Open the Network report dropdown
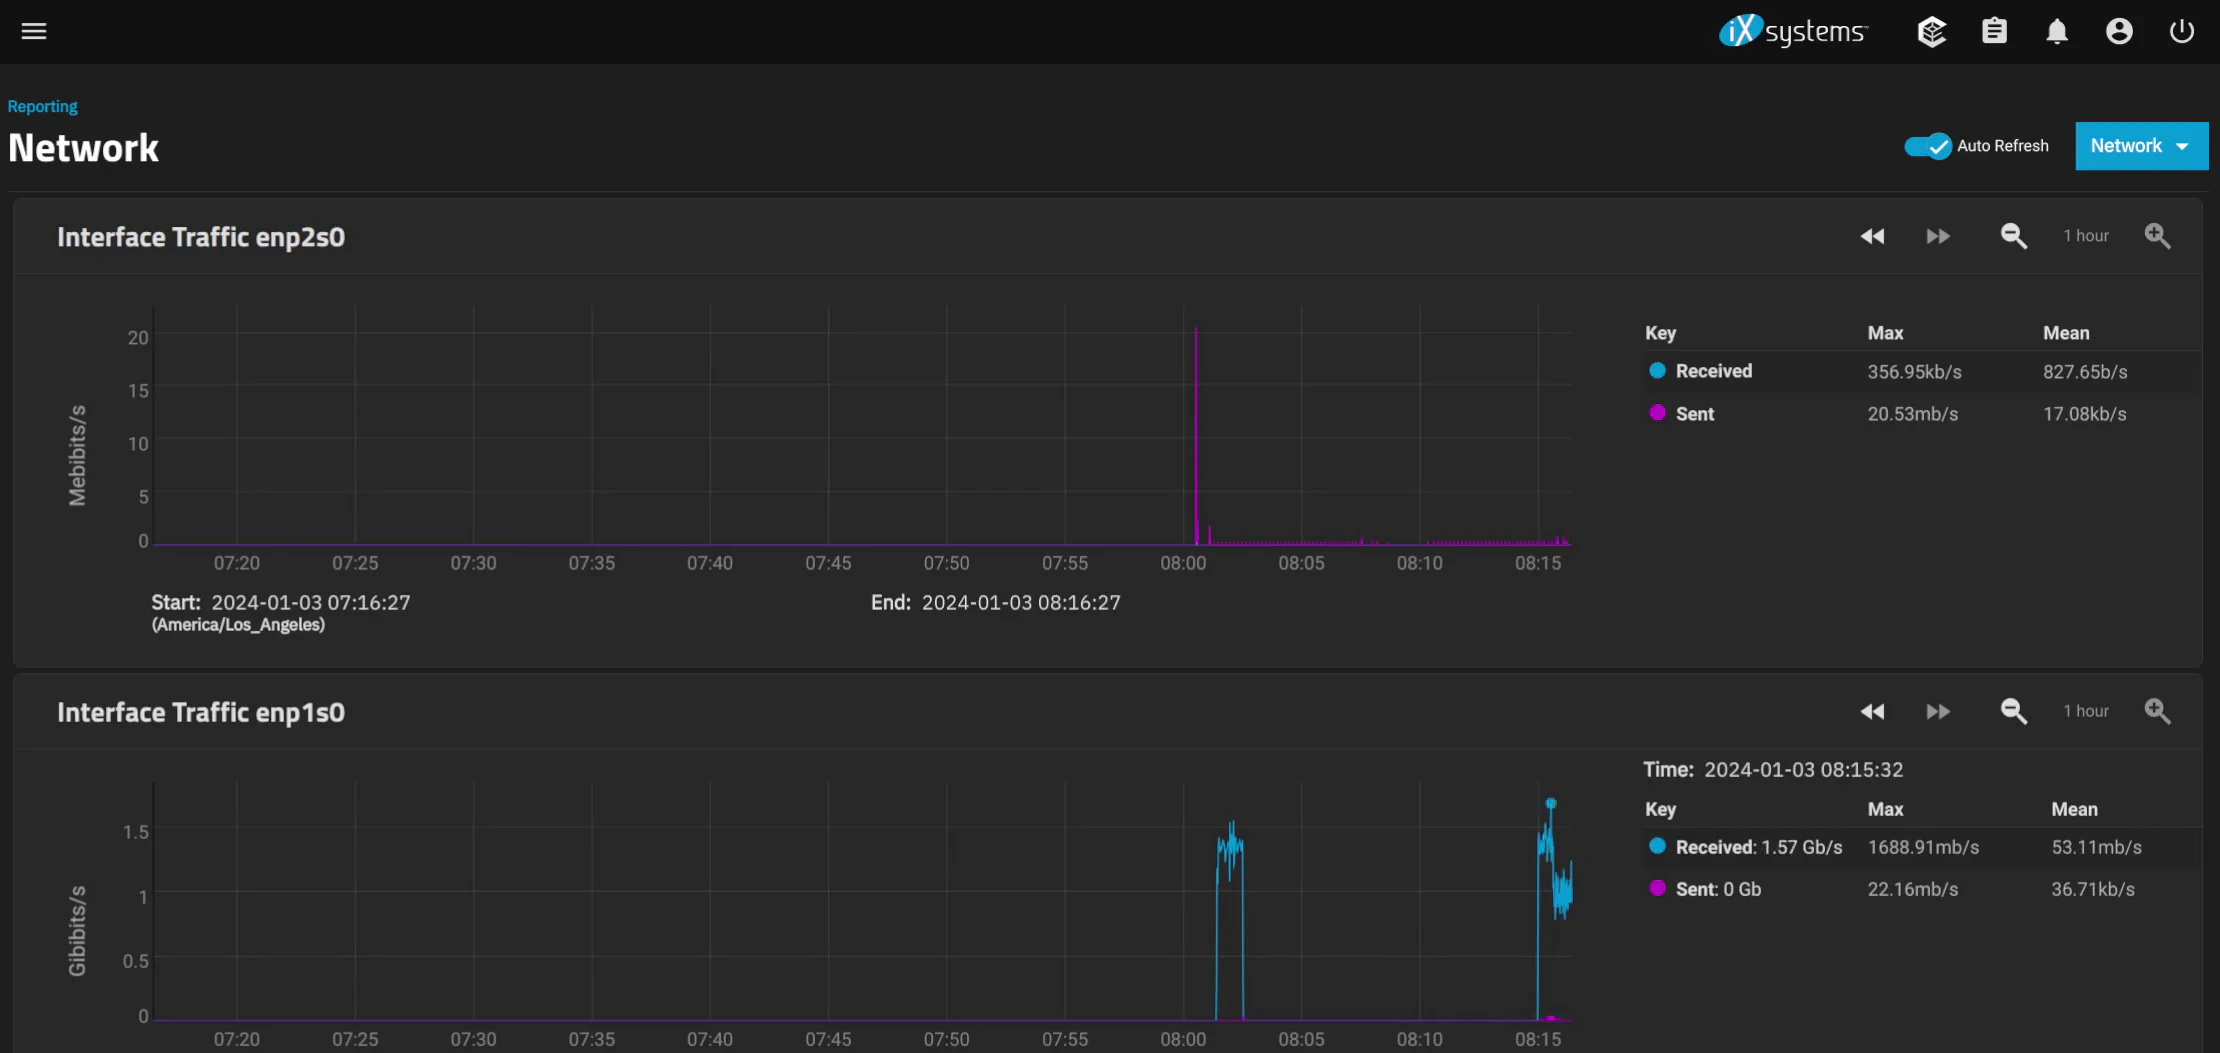This screenshot has width=2220, height=1053. click(x=2141, y=146)
